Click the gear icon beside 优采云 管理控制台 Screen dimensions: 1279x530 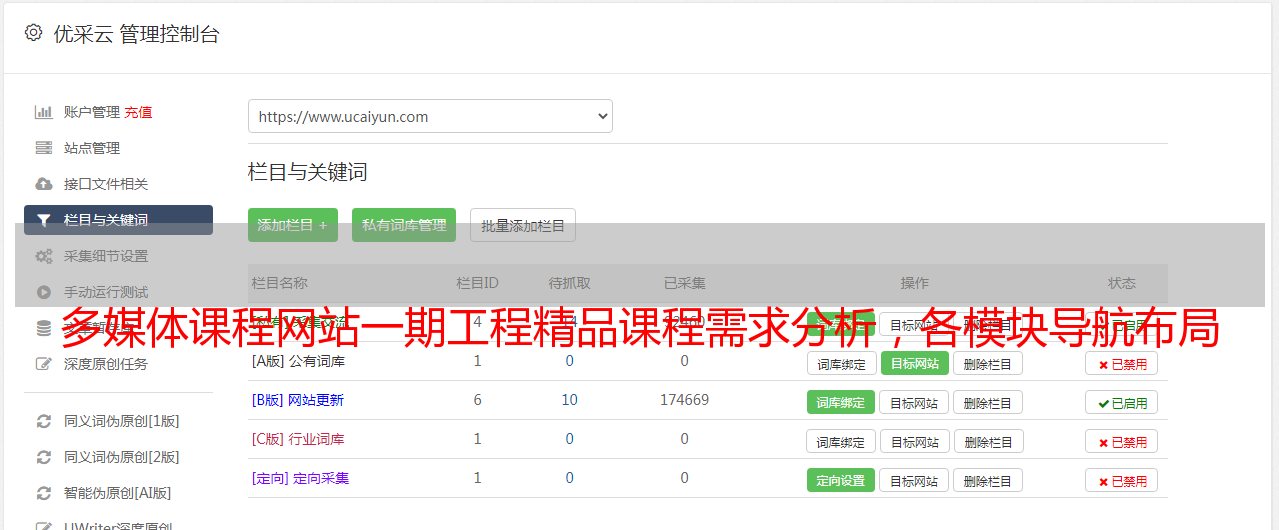click(x=33, y=33)
